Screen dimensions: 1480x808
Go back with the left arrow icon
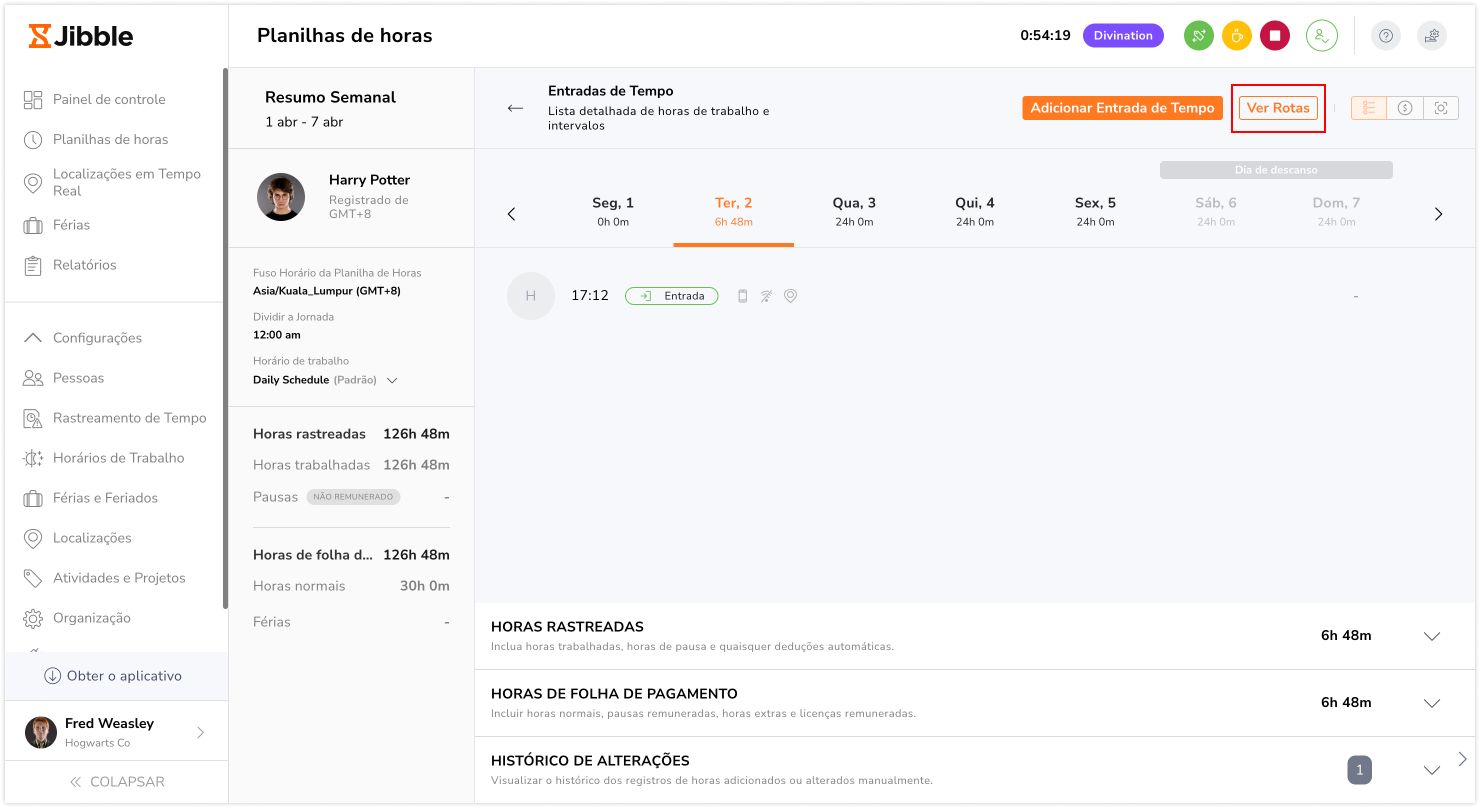coord(515,108)
